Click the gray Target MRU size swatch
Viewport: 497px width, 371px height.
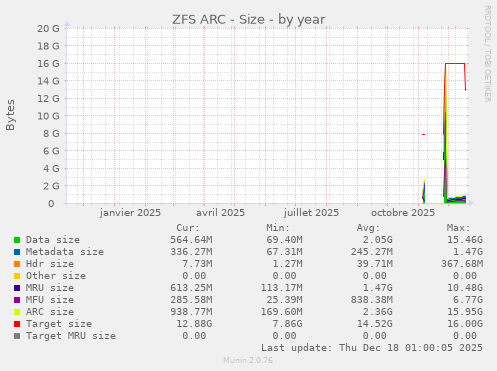(17, 336)
